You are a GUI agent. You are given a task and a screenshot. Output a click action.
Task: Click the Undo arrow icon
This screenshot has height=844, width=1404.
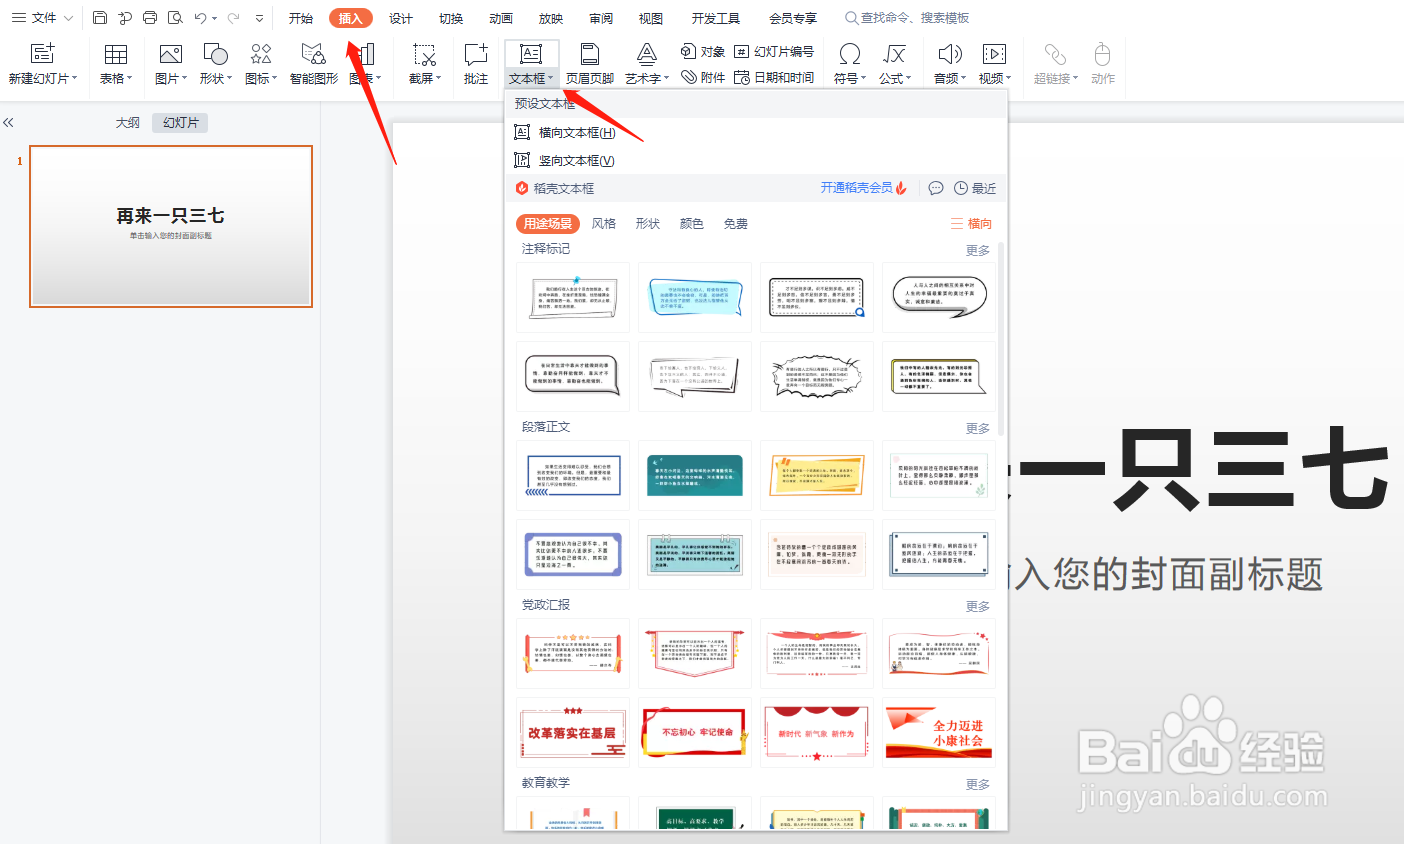pyautogui.click(x=201, y=18)
